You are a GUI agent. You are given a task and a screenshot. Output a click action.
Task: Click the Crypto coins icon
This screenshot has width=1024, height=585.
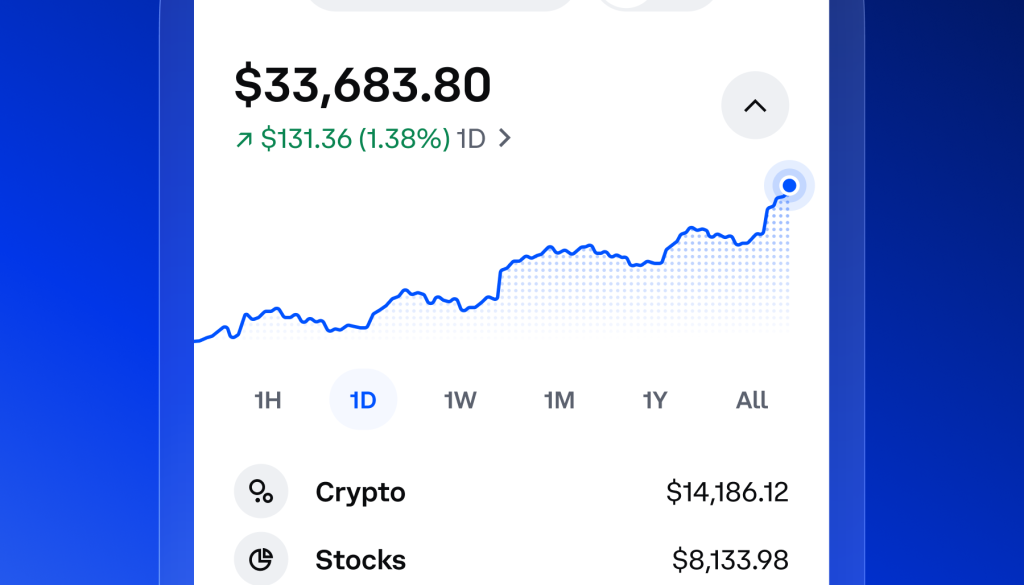point(261,492)
